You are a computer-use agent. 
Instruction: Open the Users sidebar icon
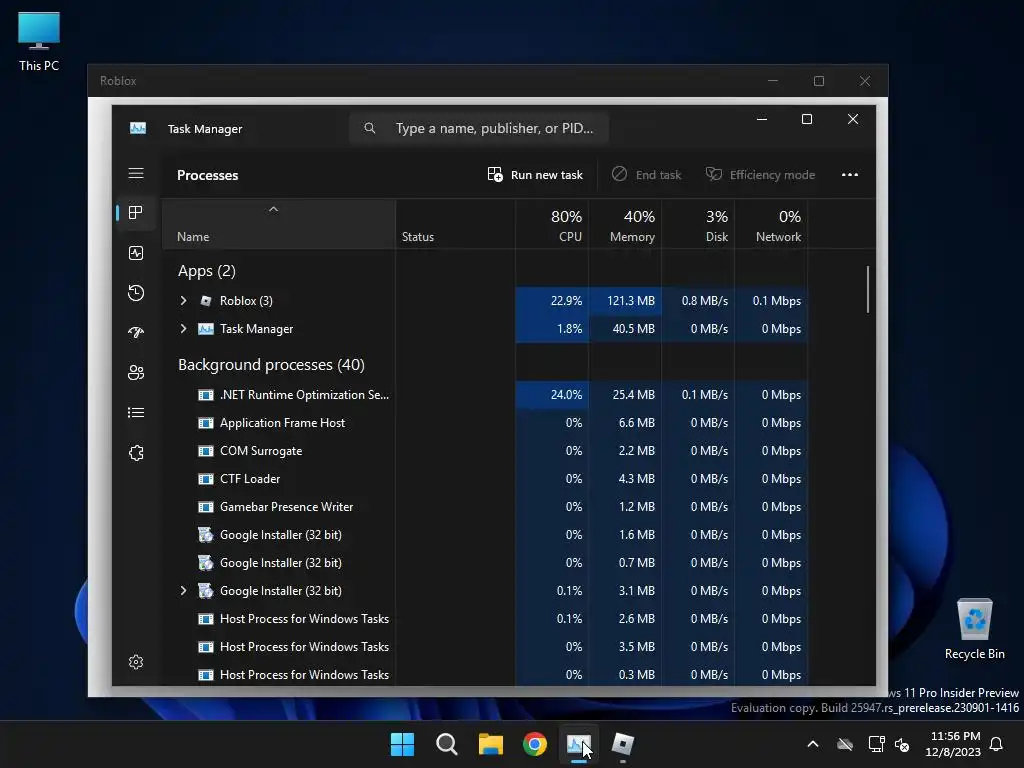(136, 372)
